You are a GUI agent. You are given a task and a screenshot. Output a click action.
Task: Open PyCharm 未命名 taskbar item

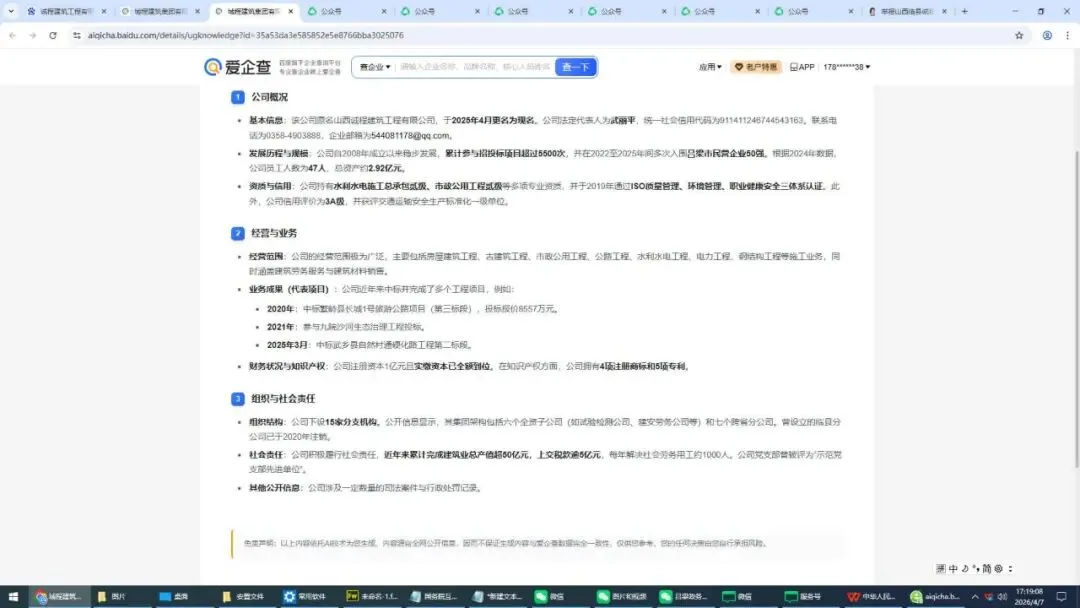tap(371, 596)
